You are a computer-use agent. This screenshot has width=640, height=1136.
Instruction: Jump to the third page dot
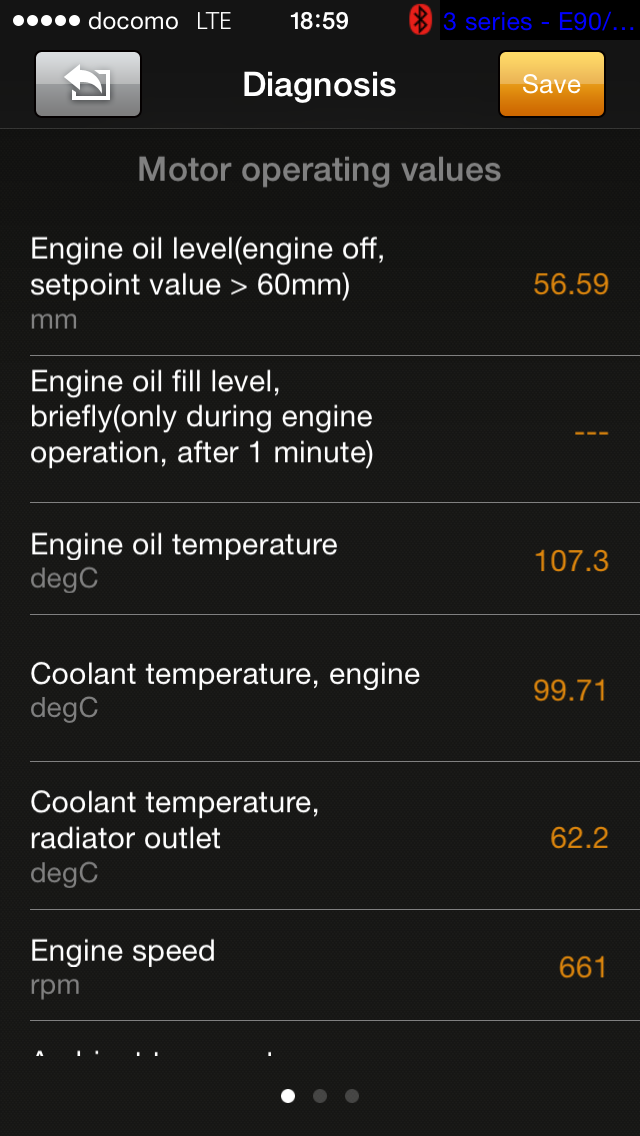pyautogui.click(x=352, y=1096)
